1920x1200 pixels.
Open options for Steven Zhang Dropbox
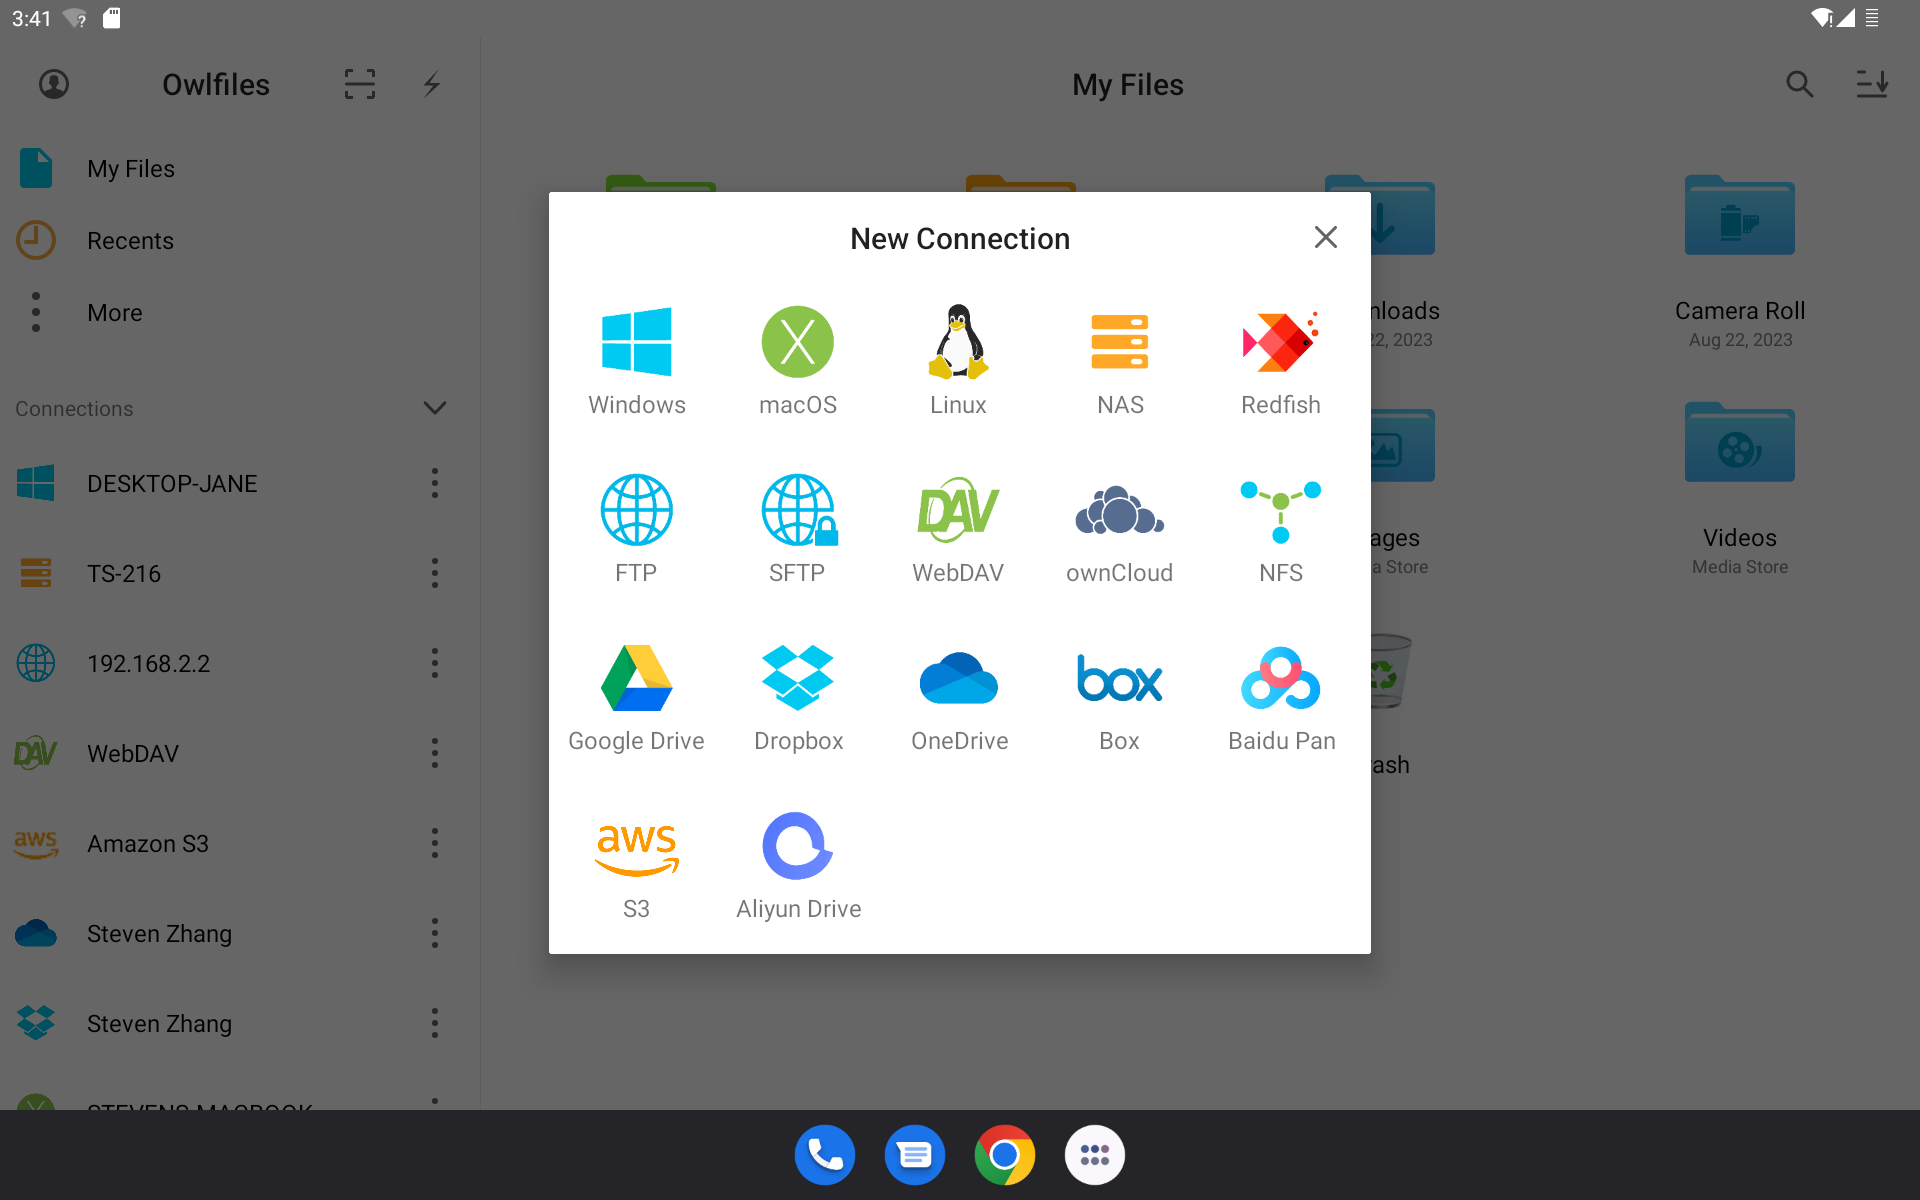(x=434, y=1023)
